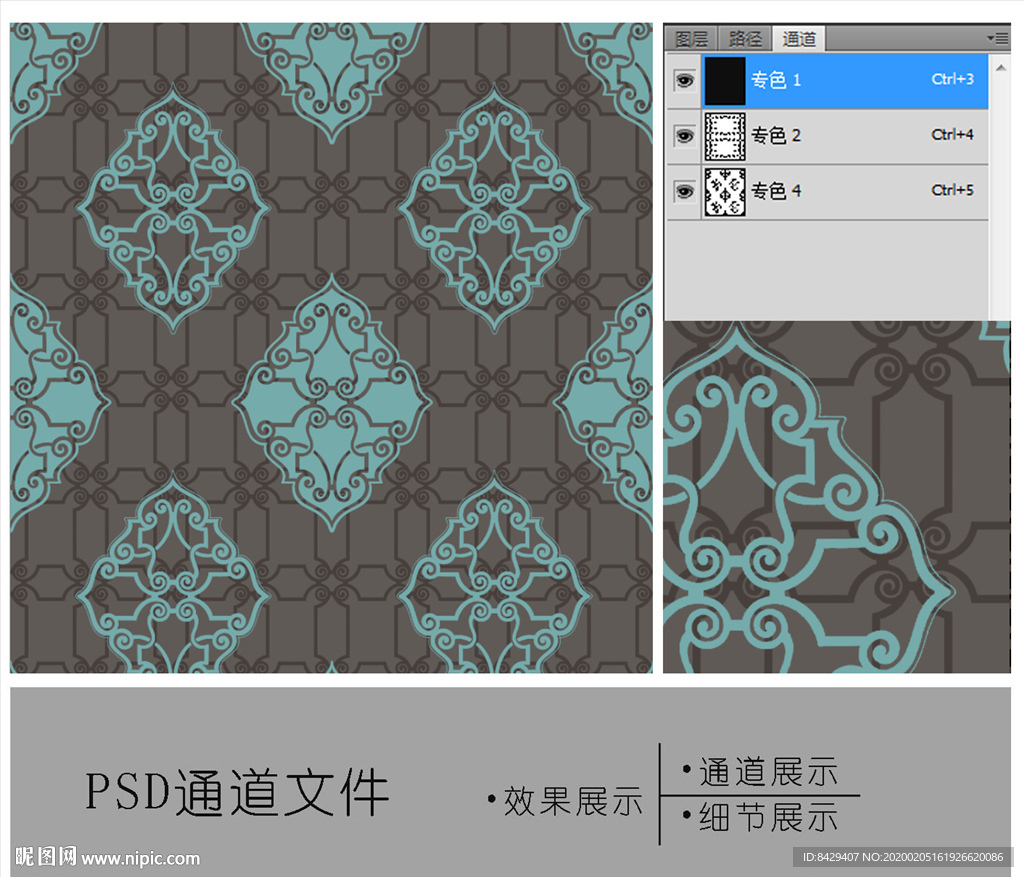Click the 通道展示 label
Image resolution: width=1024 pixels, height=877 pixels.
pyautogui.click(x=768, y=772)
